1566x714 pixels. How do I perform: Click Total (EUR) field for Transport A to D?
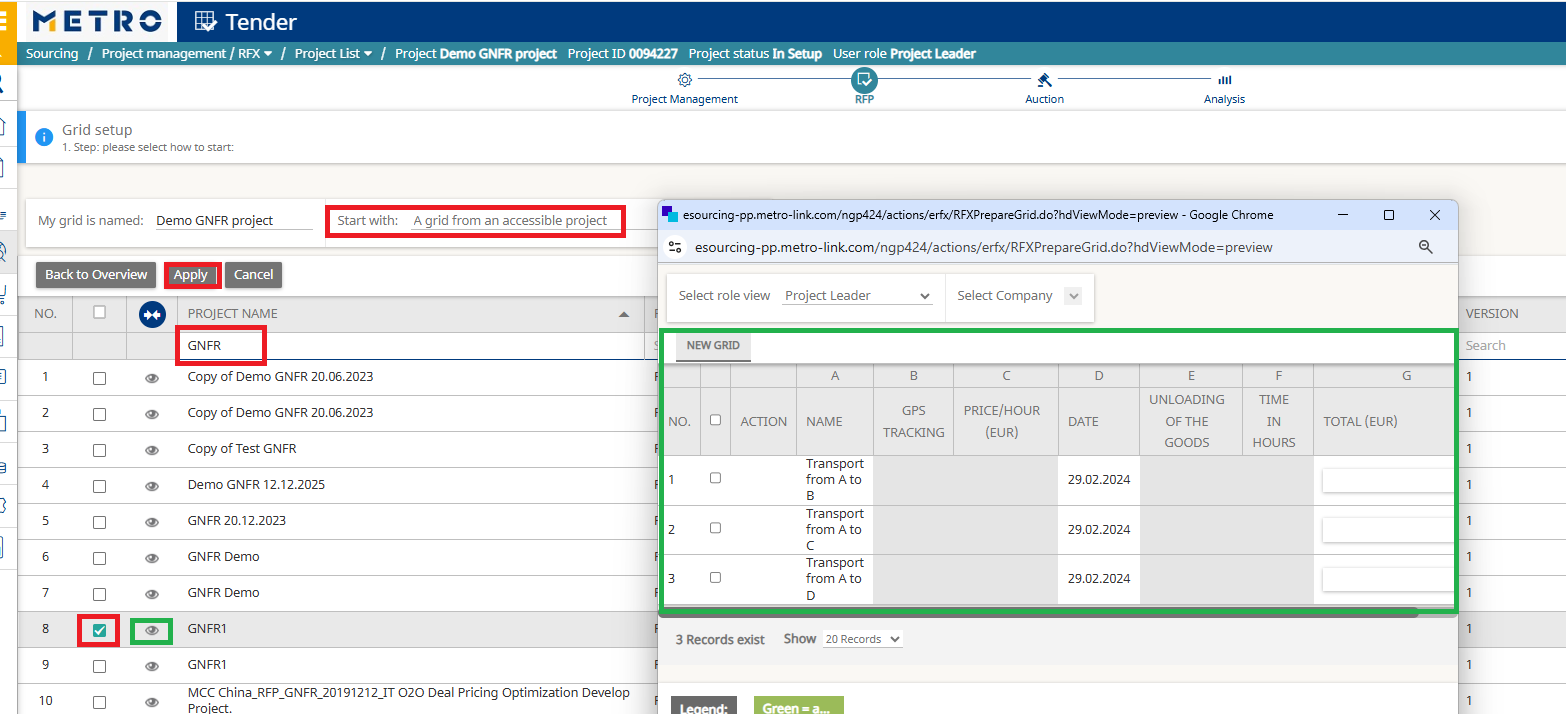click(x=1388, y=580)
